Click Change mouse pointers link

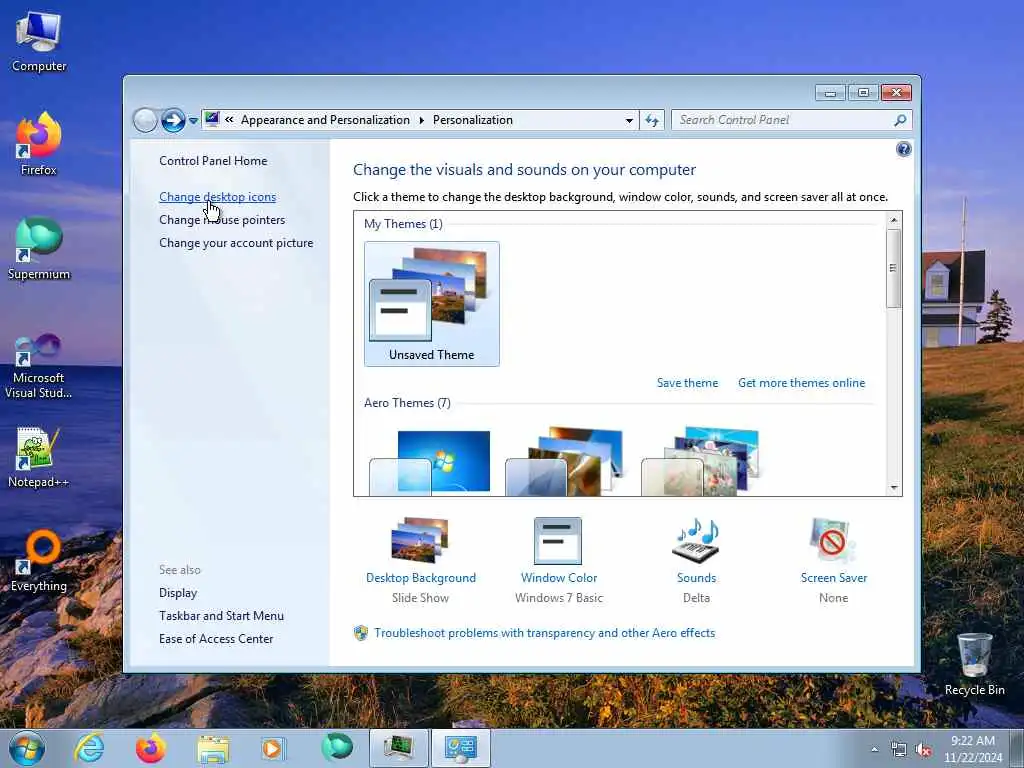[222, 220]
